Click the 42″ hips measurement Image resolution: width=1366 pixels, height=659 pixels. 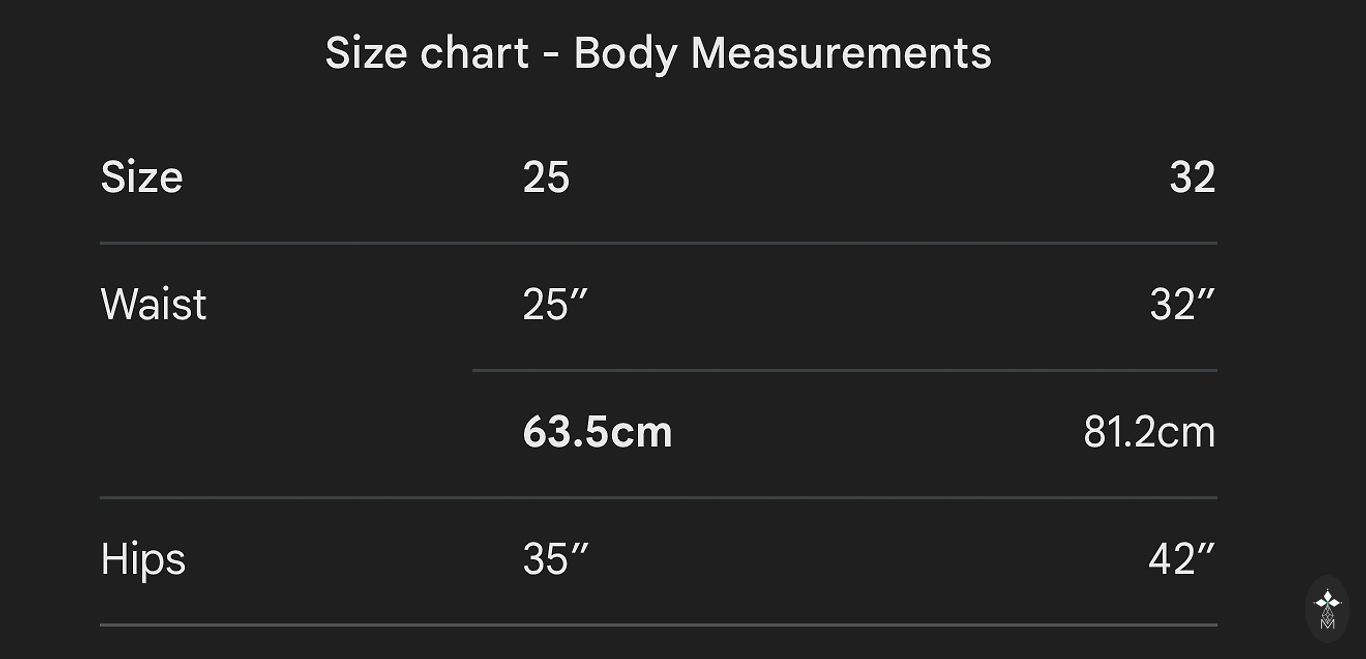coord(1181,559)
